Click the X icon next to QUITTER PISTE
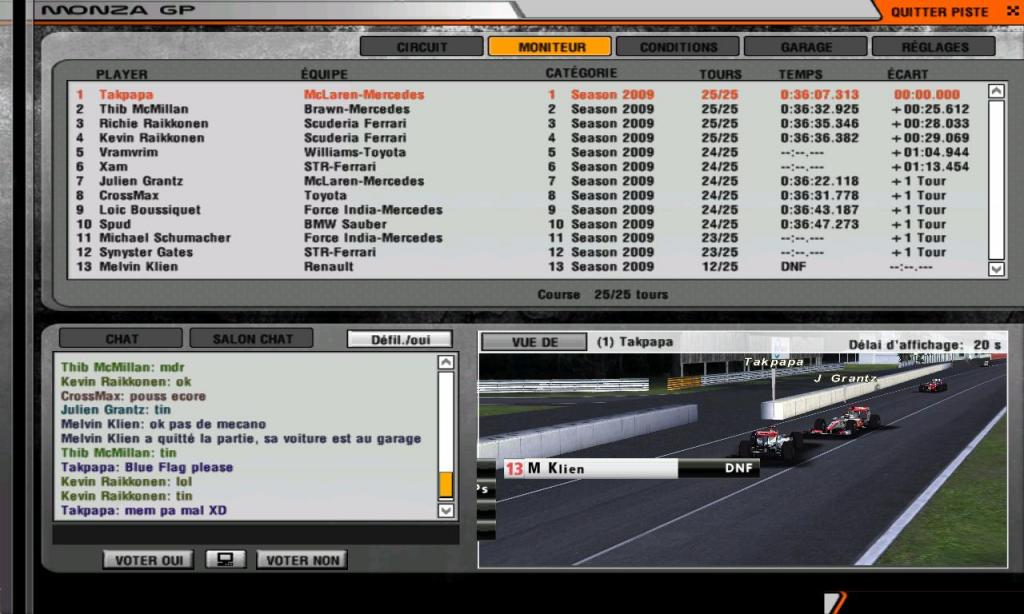Screen dimensions: 1024x614 [1012, 11]
